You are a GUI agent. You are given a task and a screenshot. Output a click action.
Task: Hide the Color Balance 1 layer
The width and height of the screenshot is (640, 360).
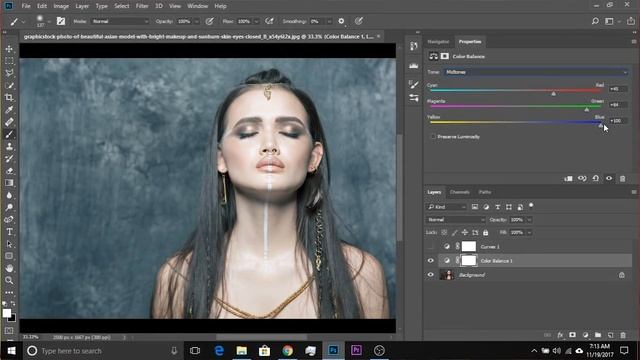(431, 260)
